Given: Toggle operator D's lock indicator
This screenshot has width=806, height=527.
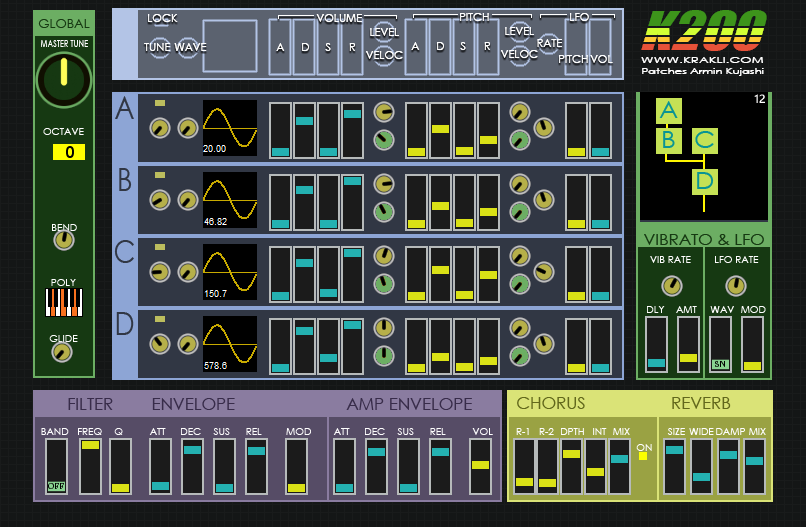Looking at the screenshot, I should 160,319.
